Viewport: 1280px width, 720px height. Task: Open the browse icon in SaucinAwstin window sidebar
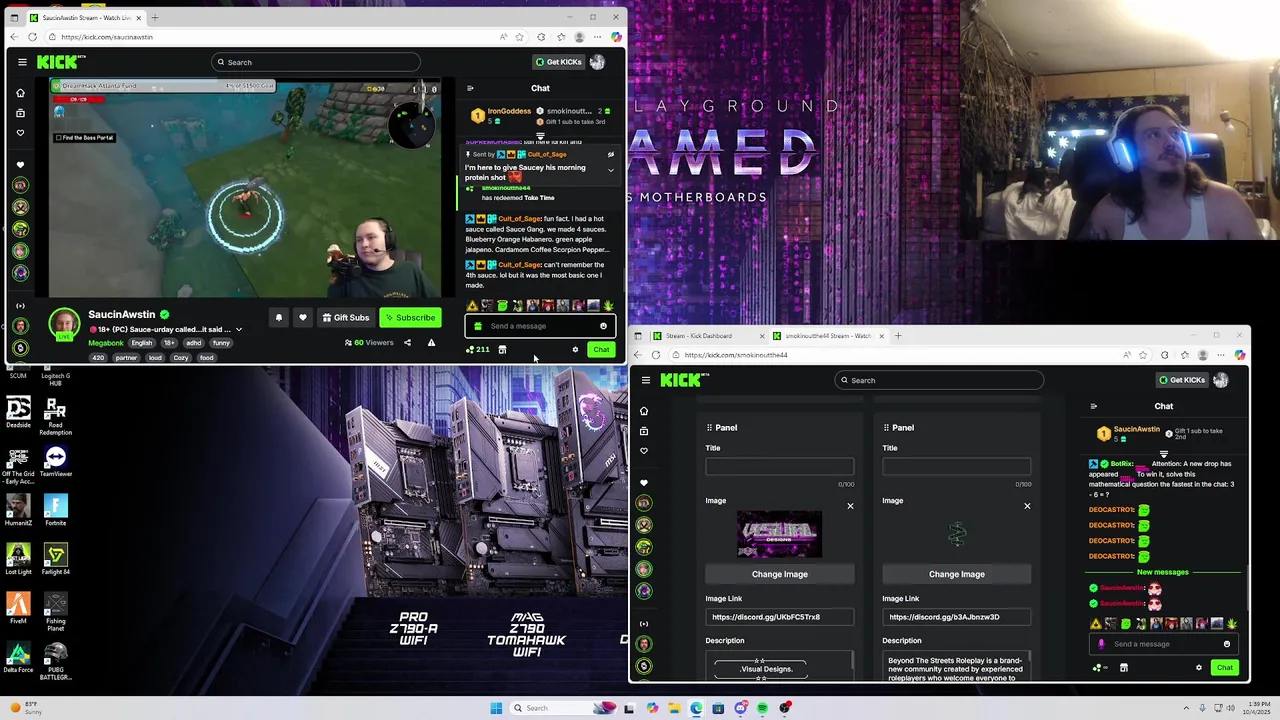click(x=20, y=113)
